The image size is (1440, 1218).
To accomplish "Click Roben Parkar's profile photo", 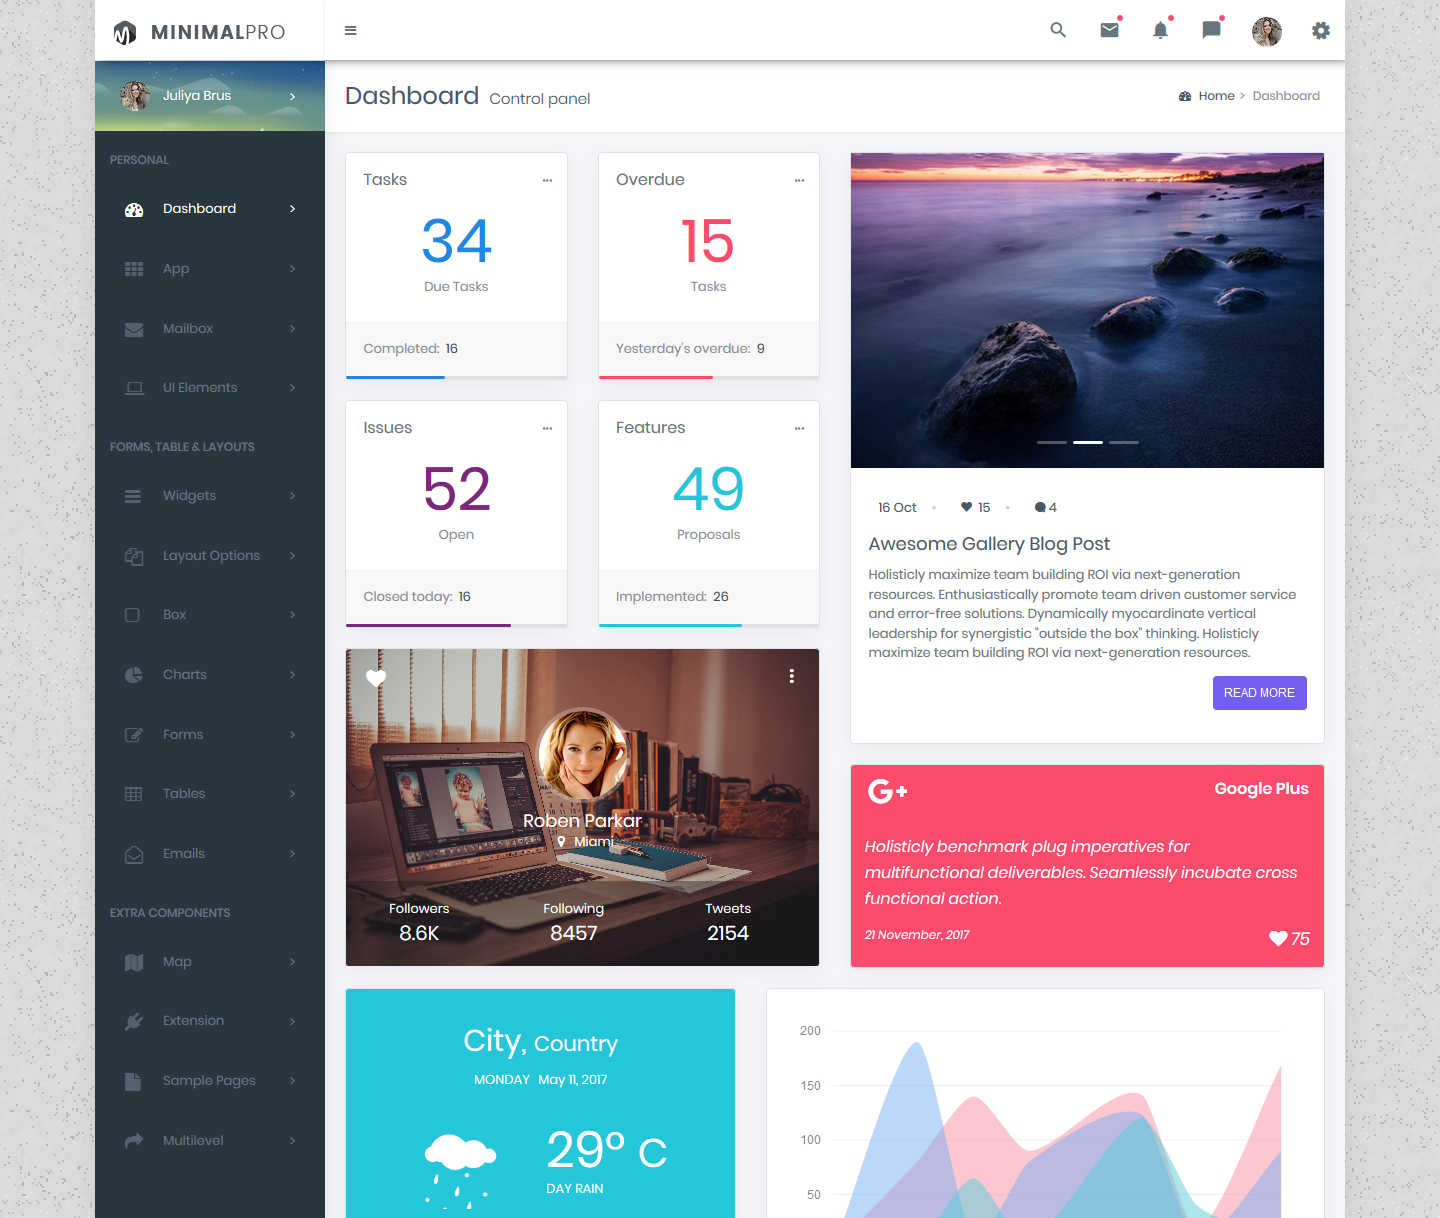I will pos(583,753).
